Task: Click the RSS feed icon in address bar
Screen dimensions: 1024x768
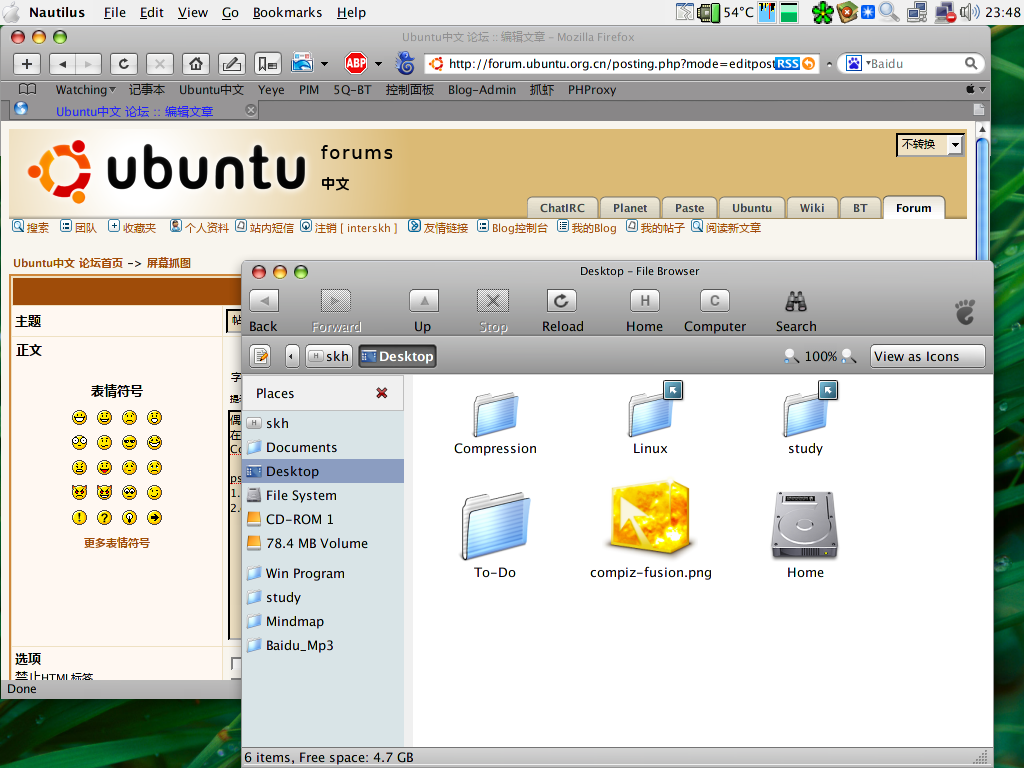Action: 788,63
